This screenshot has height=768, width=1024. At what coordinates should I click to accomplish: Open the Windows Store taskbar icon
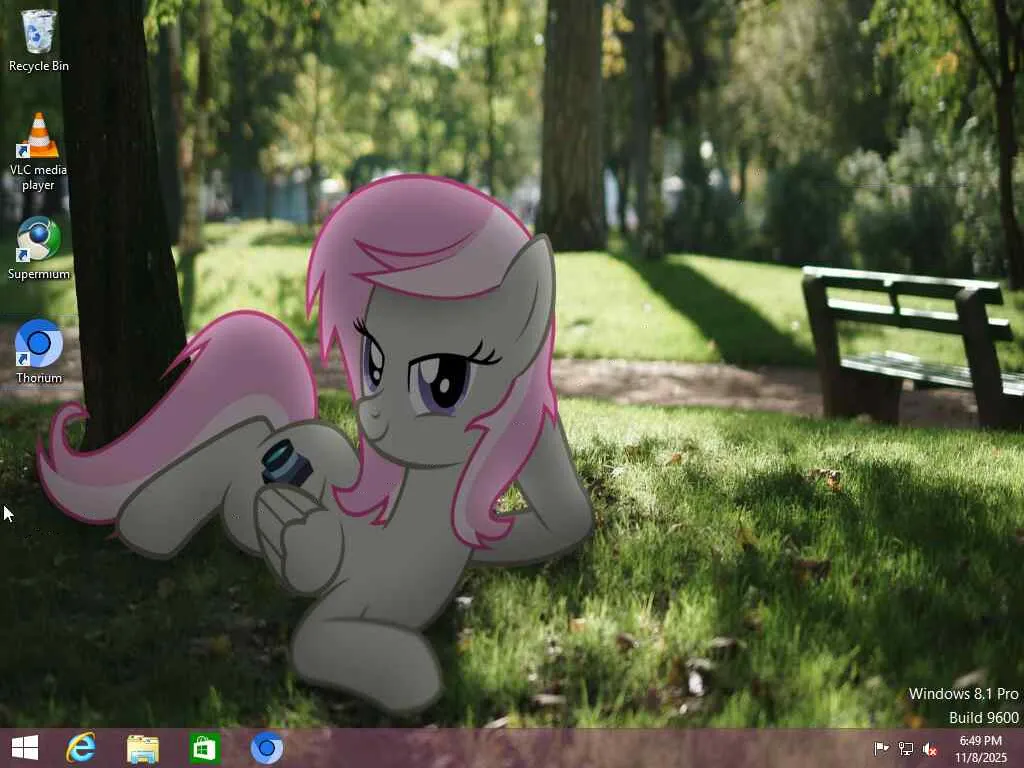coord(204,748)
